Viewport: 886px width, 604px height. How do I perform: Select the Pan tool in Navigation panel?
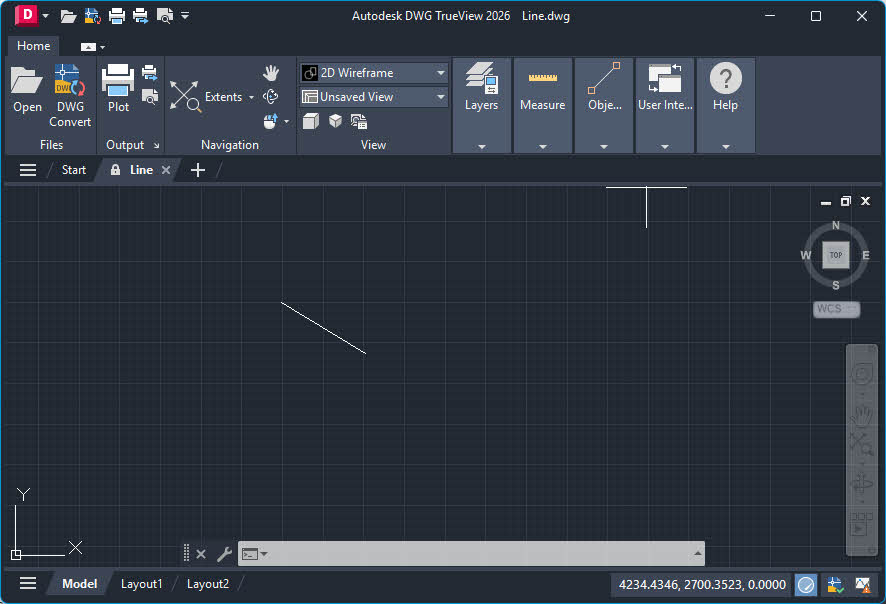(271, 72)
